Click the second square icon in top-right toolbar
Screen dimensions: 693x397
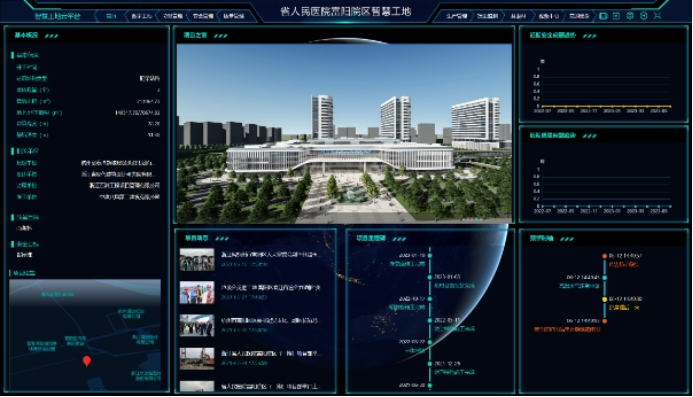point(617,16)
